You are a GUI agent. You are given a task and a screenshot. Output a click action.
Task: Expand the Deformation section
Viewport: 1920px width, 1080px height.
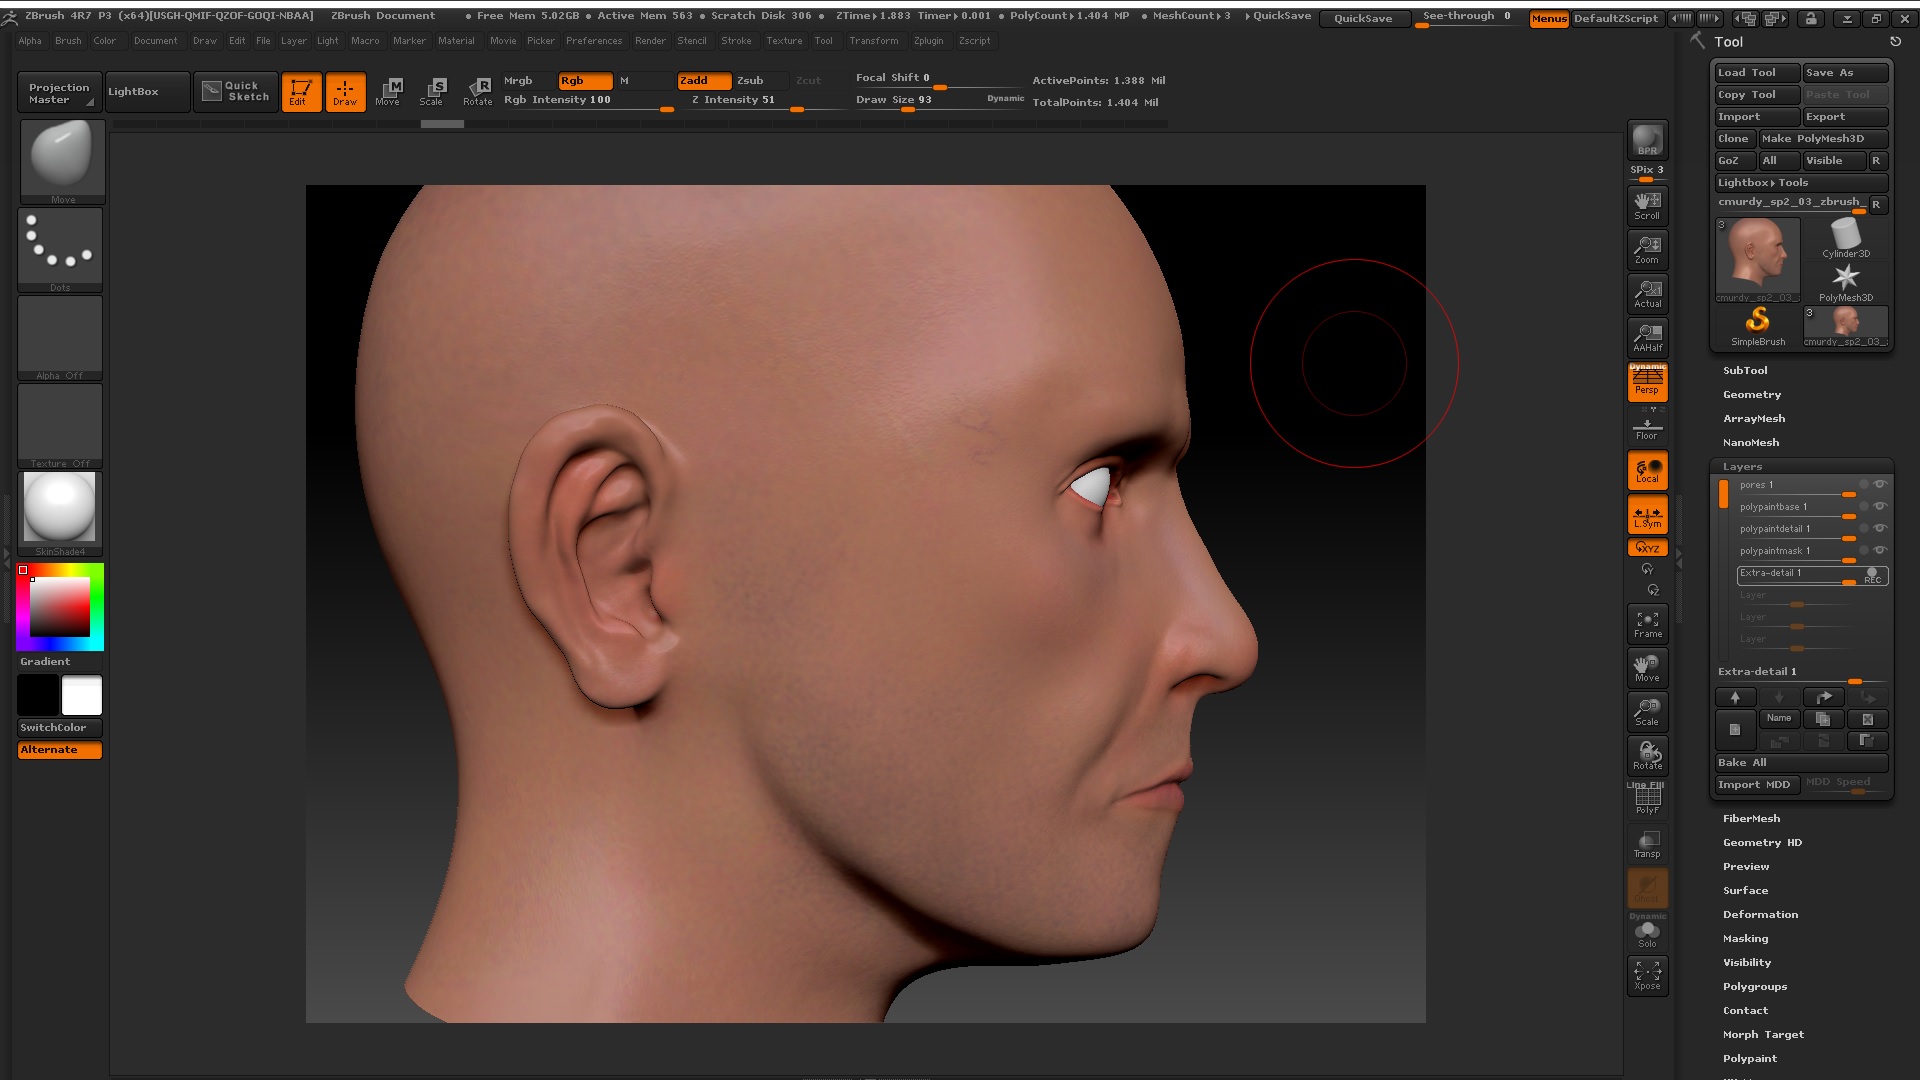coord(1760,915)
